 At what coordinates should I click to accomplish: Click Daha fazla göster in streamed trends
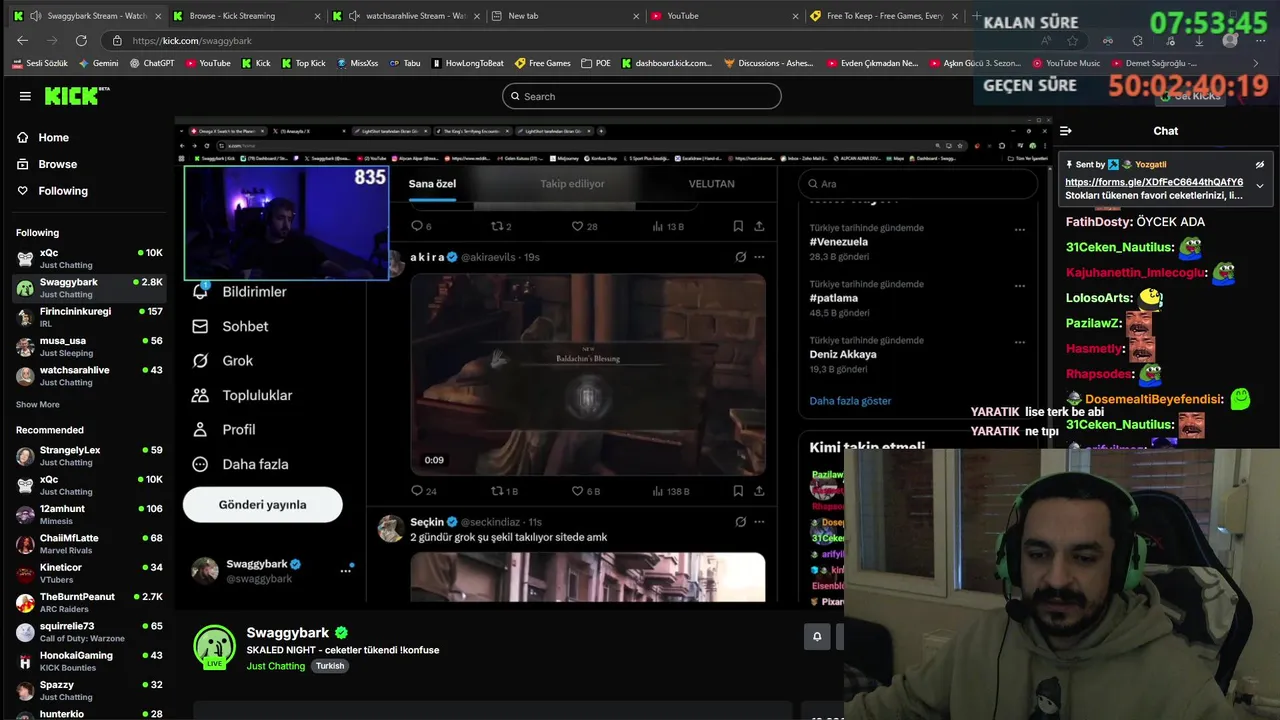coord(850,401)
